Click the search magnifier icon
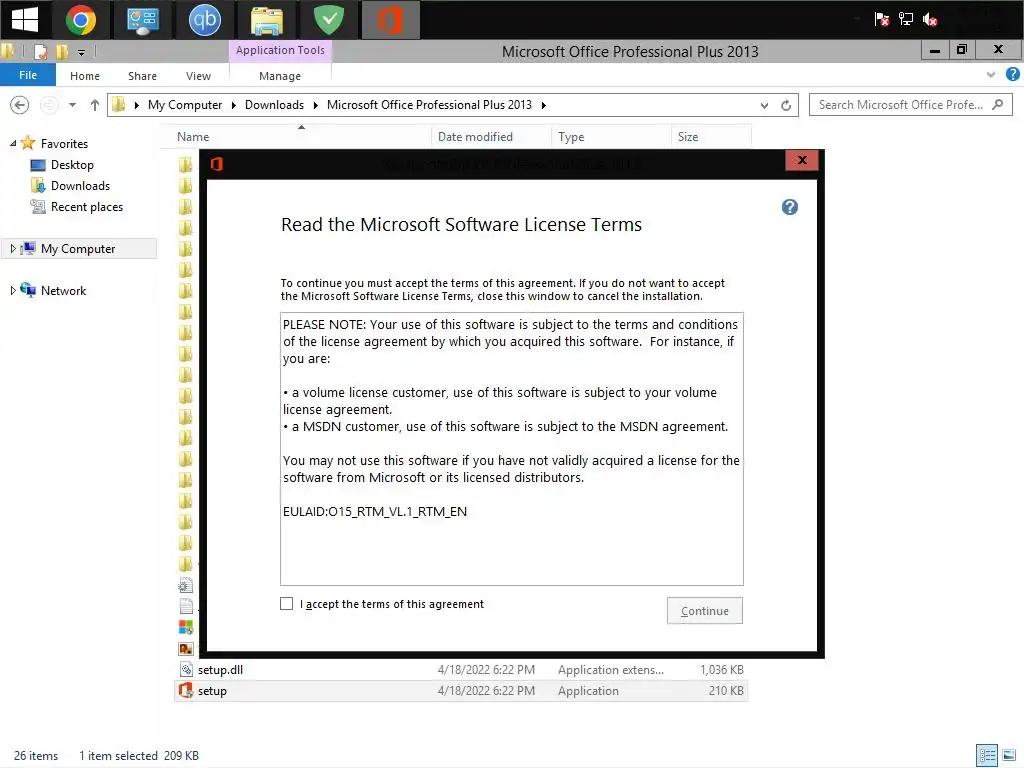 click(998, 104)
